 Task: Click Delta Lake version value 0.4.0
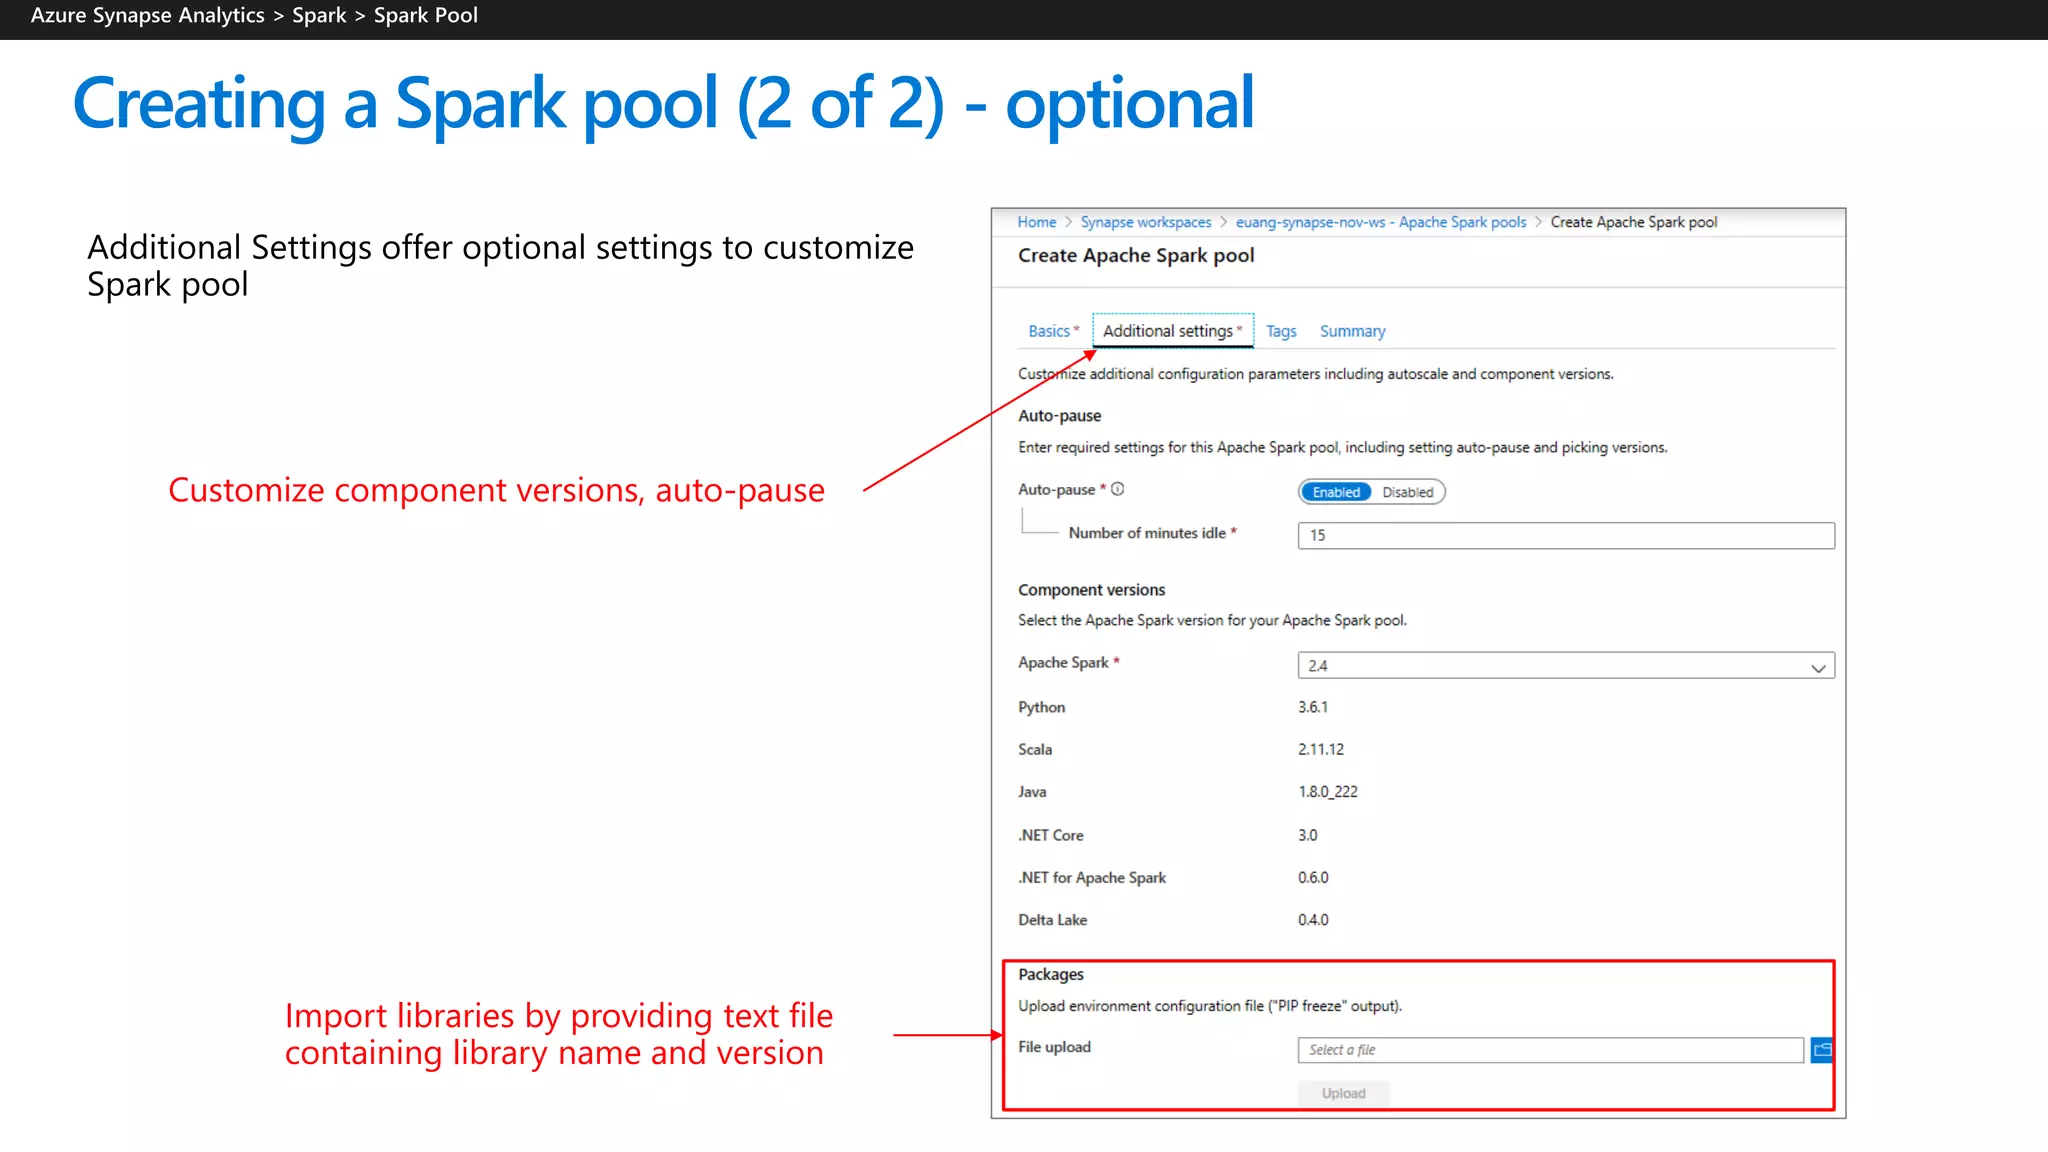point(1313,920)
